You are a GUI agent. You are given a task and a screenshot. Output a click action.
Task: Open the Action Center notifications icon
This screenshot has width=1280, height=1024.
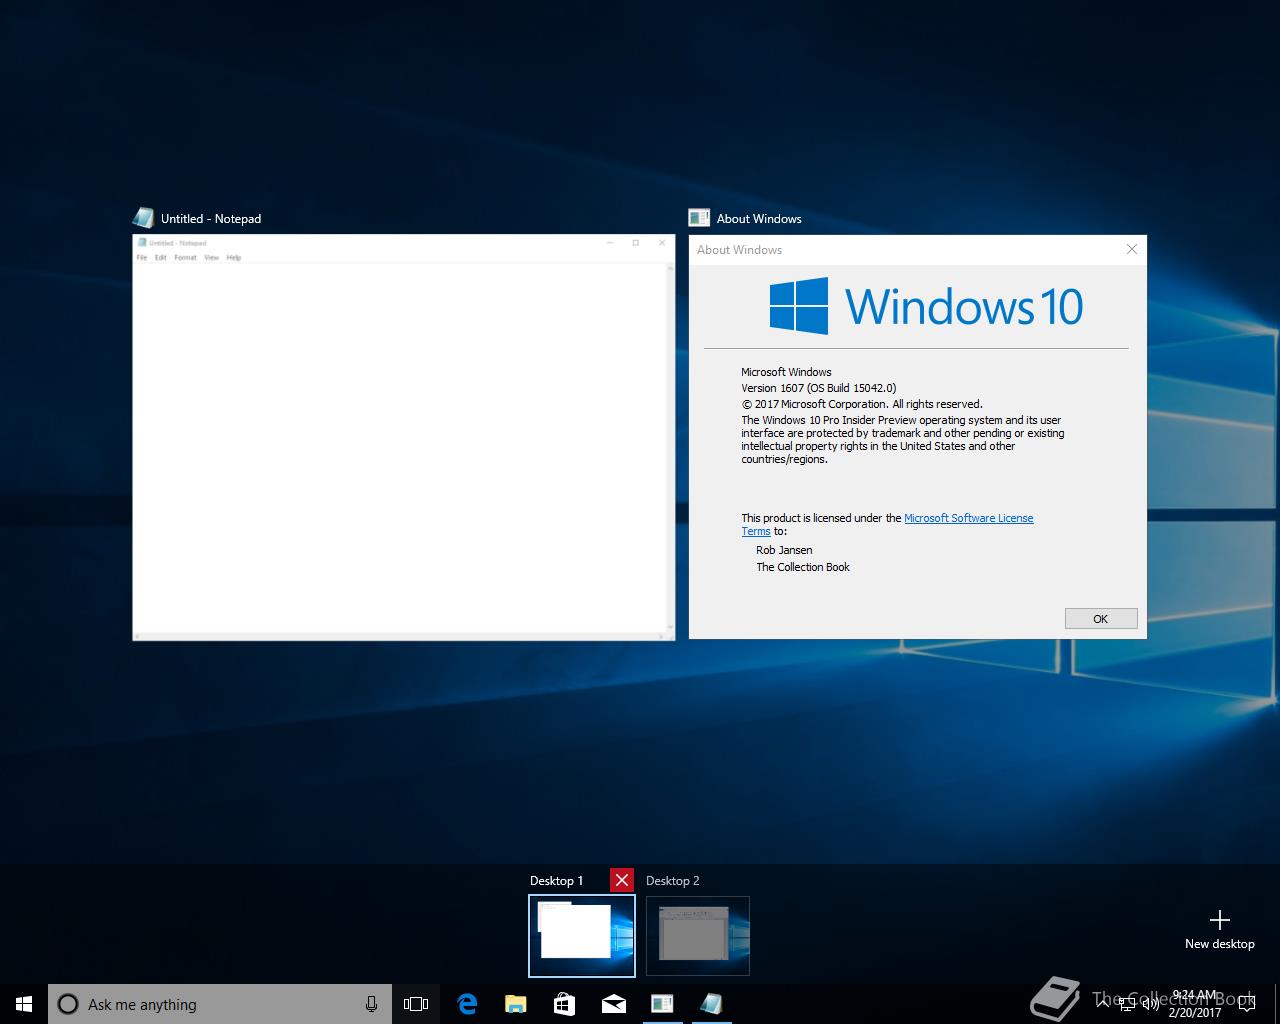point(1247,1004)
